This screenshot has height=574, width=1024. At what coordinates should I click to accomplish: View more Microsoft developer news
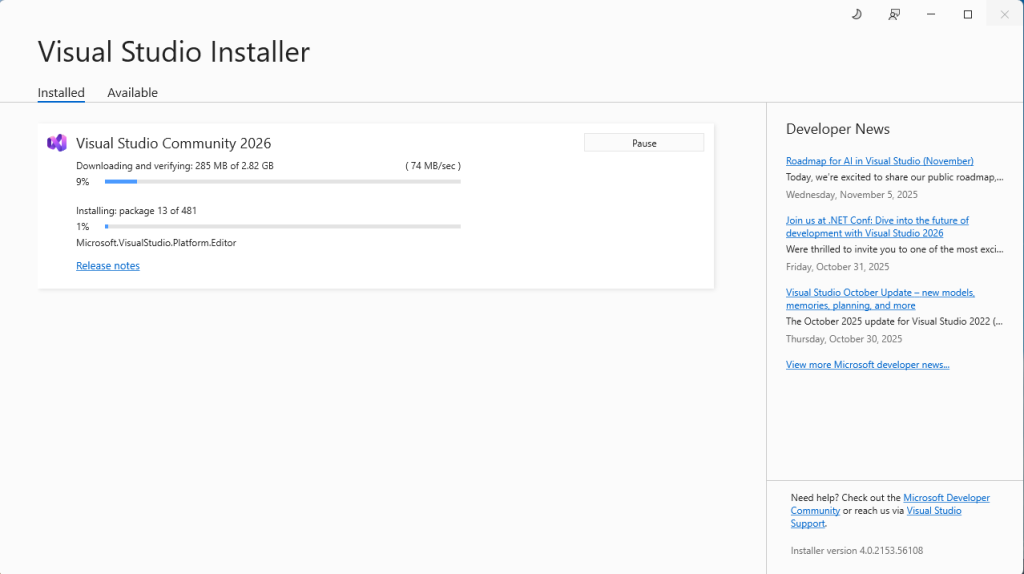point(867,365)
